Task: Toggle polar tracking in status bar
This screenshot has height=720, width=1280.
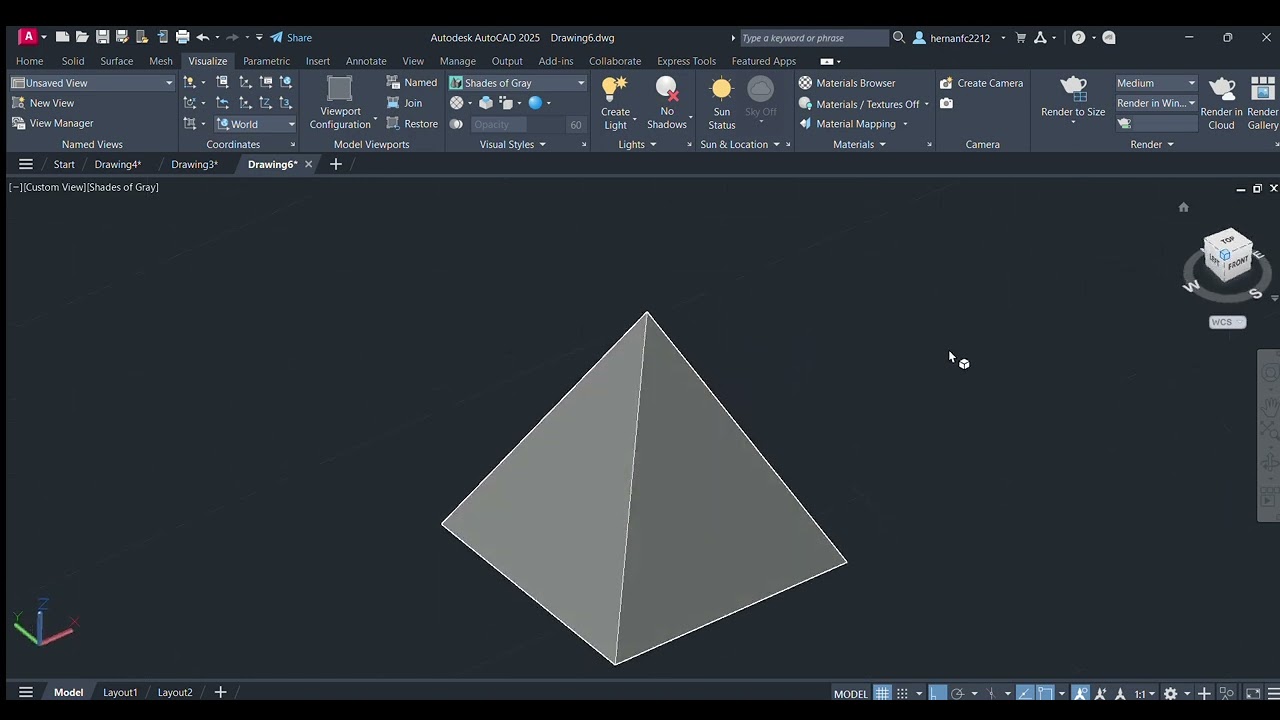Action: pyautogui.click(x=958, y=693)
